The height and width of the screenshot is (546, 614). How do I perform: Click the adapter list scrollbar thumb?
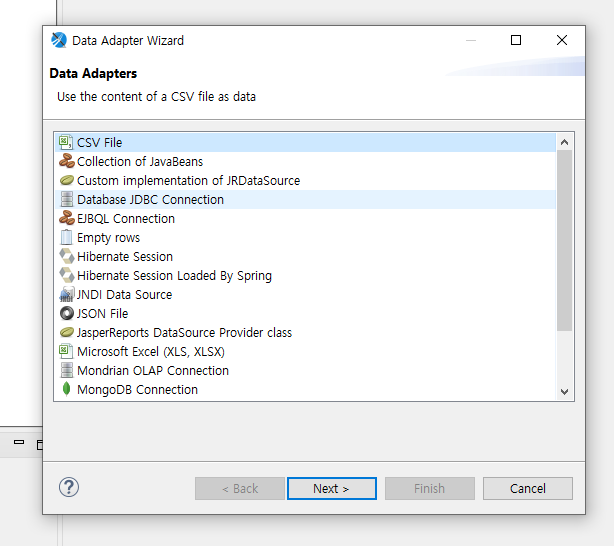564,240
